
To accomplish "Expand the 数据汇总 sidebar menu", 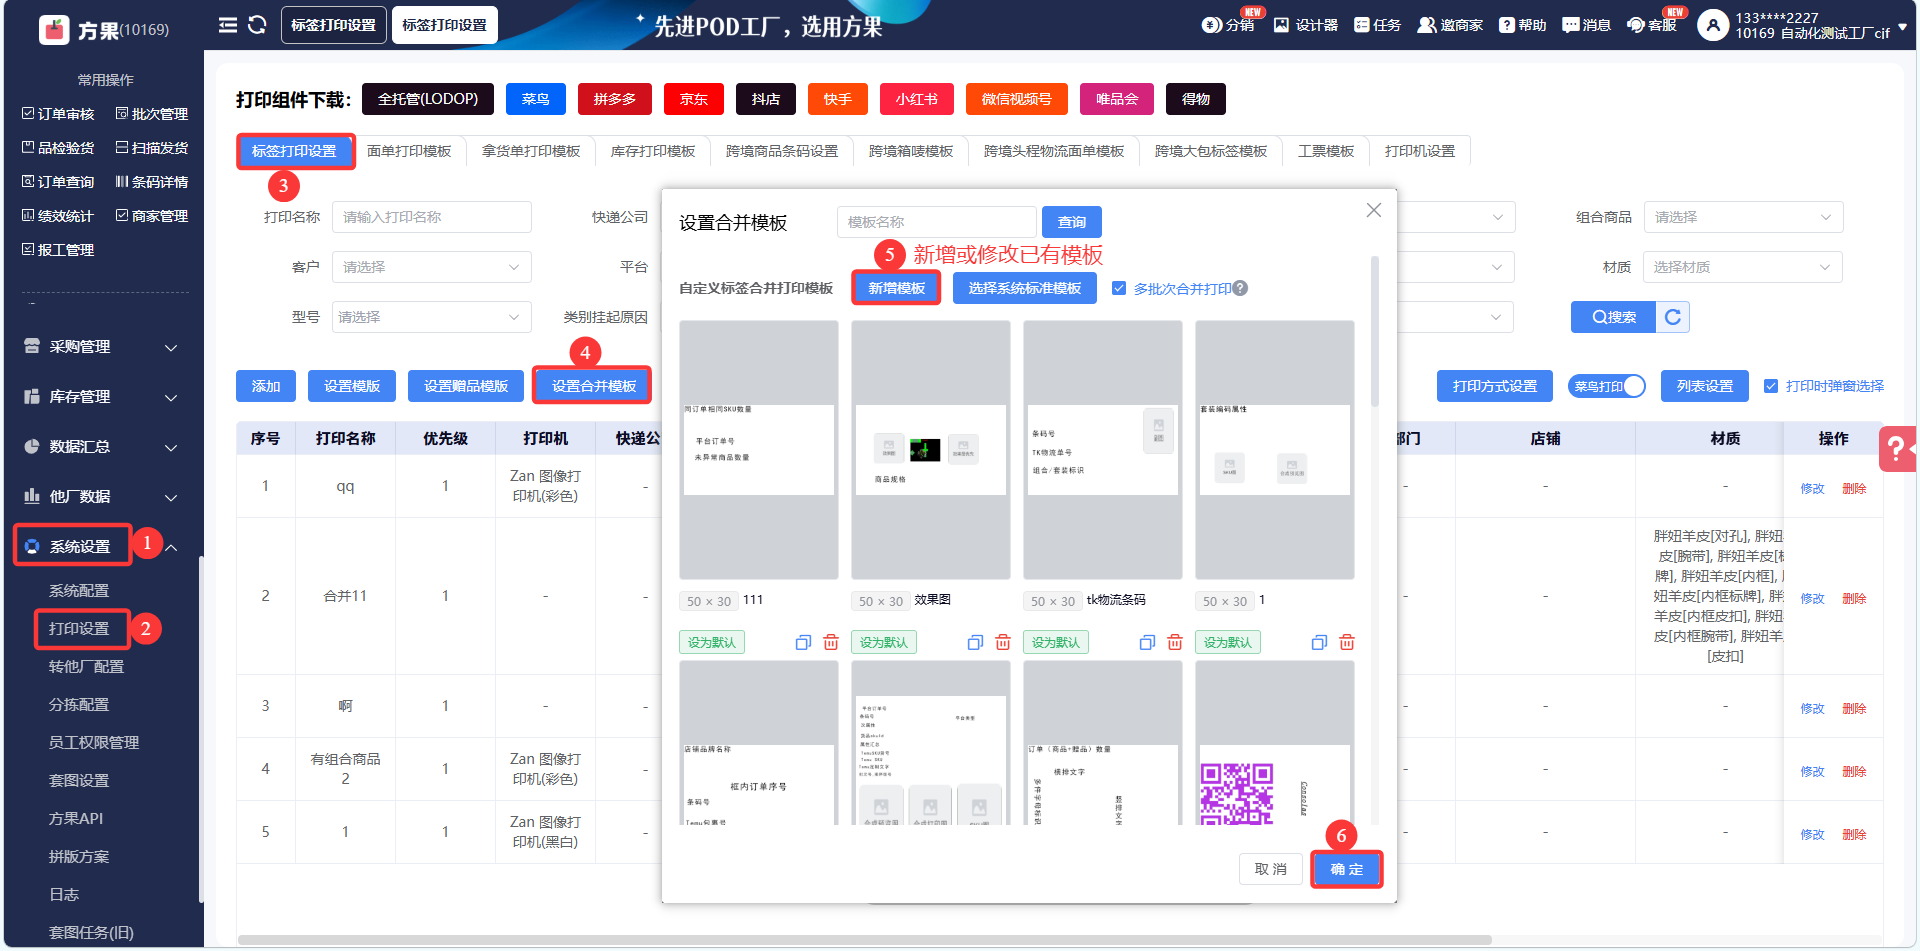I will (x=100, y=447).
